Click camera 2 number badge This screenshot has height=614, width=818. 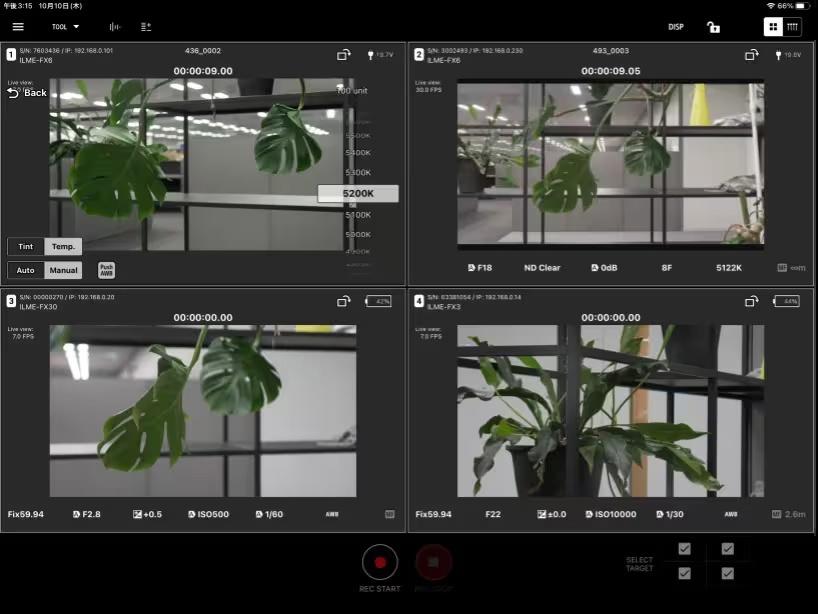419,55
